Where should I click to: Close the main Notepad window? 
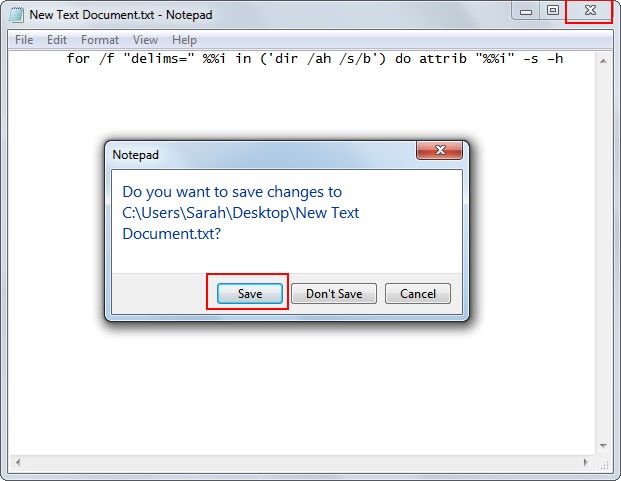click(589, 11)
